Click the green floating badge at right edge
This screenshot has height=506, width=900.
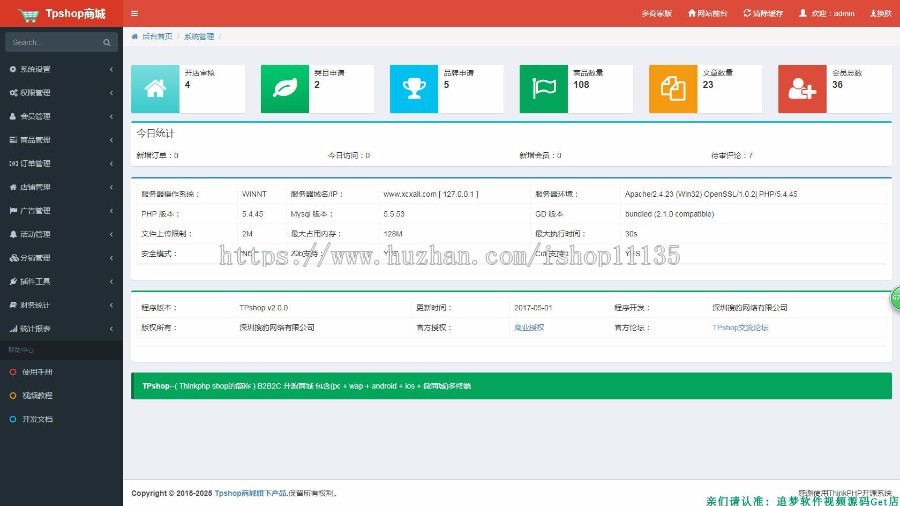tap(895, 298)
